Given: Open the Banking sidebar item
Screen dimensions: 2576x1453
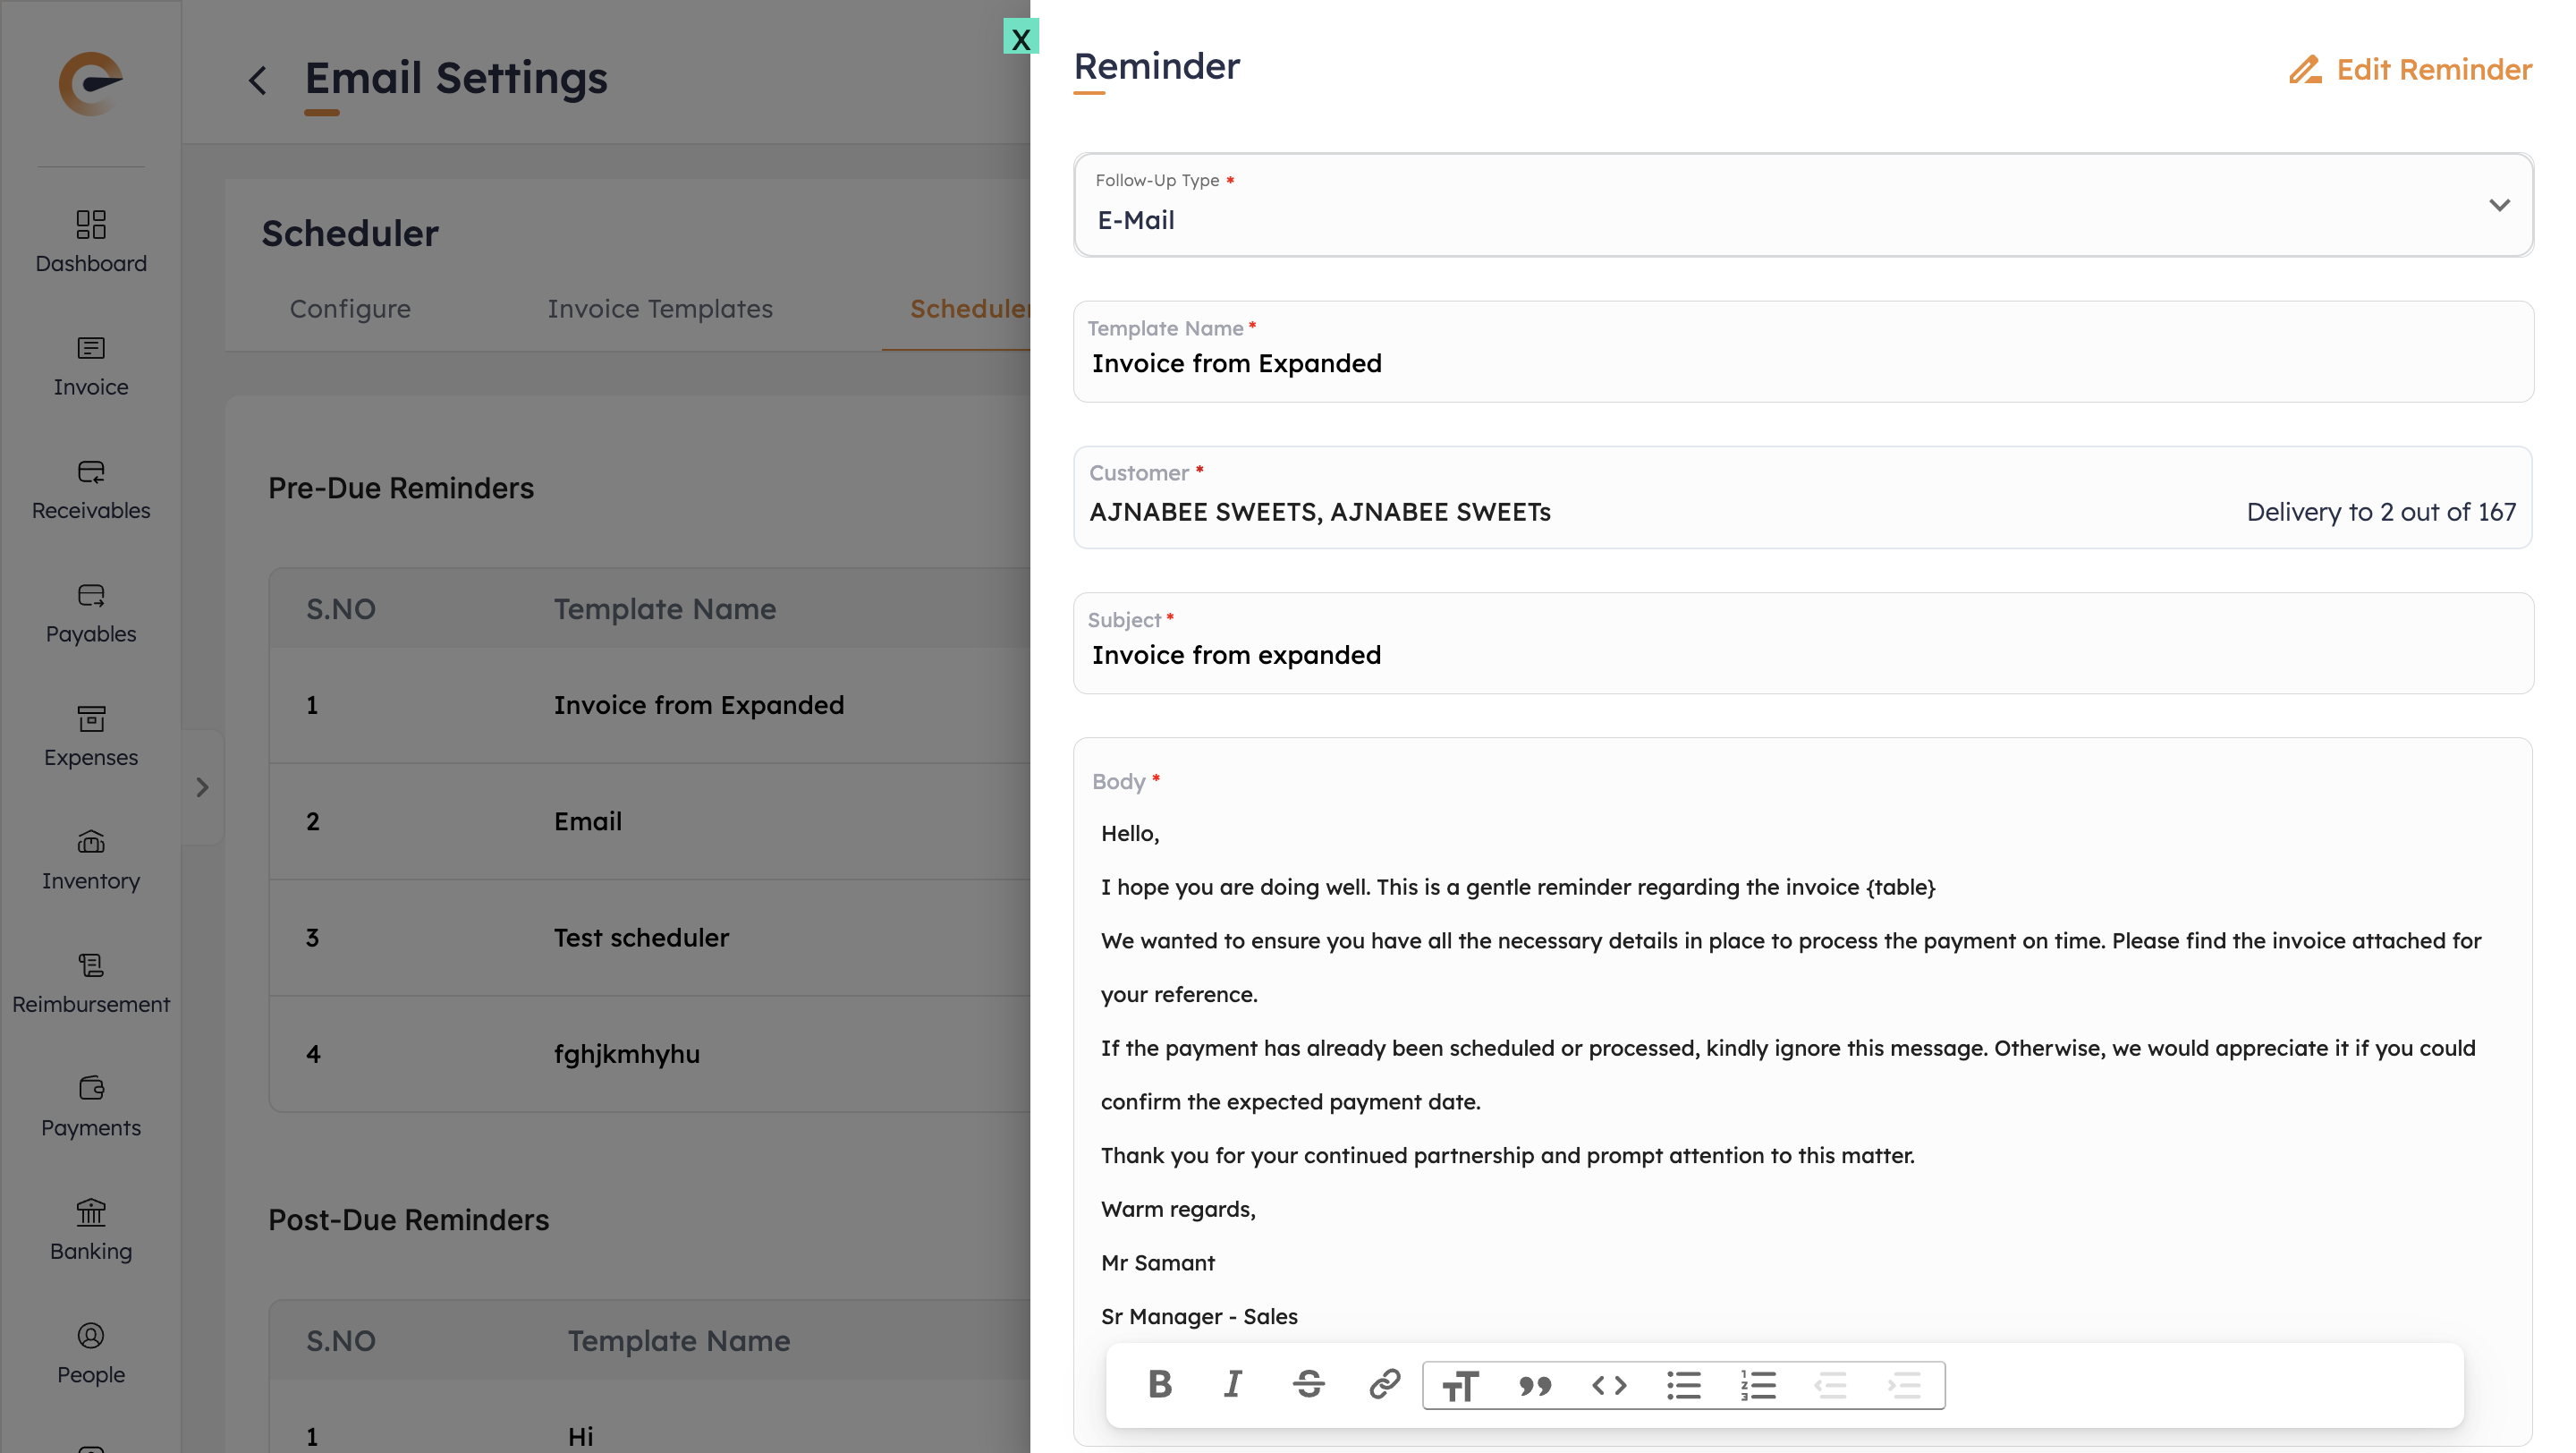Looking at the screenshot, I should (x=91, y=1230).
